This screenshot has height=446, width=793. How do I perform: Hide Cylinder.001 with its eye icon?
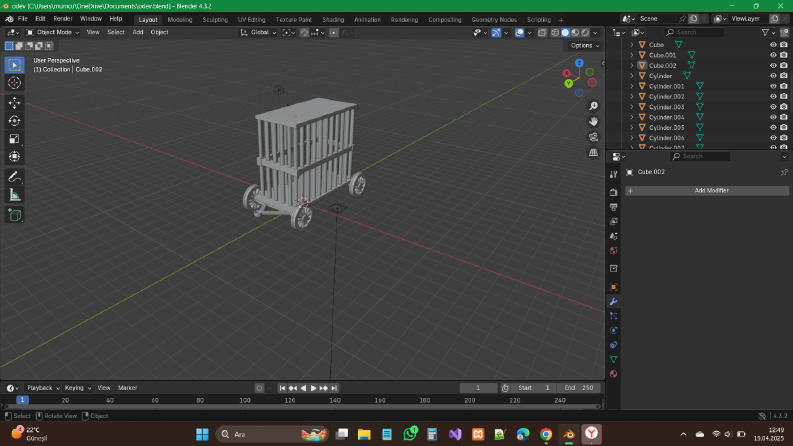coord(773,86)
